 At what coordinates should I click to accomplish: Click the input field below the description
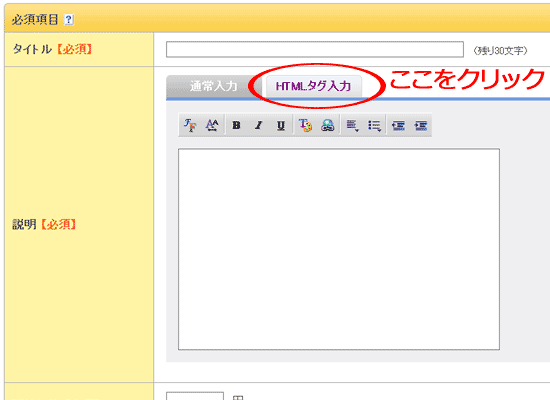[x=195, y=396]
